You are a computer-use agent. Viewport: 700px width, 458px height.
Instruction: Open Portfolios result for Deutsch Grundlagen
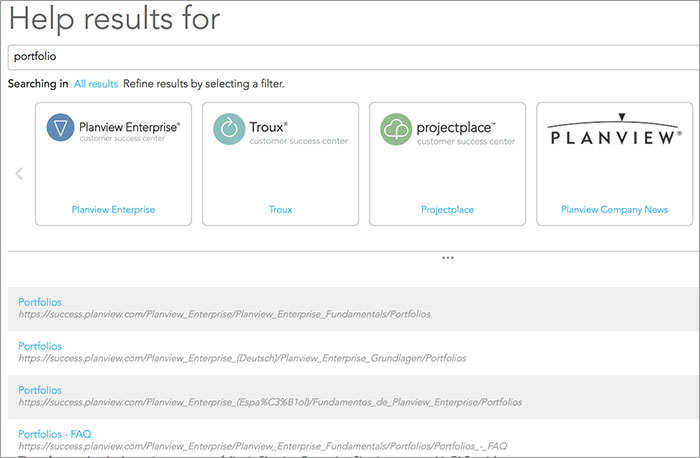(40, 346)
